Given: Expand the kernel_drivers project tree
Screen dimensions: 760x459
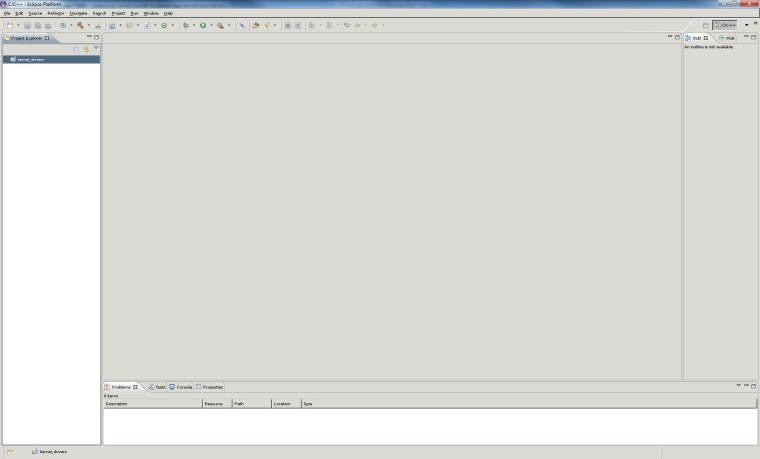Looking at the screenshot, I should tap(6, 59).
